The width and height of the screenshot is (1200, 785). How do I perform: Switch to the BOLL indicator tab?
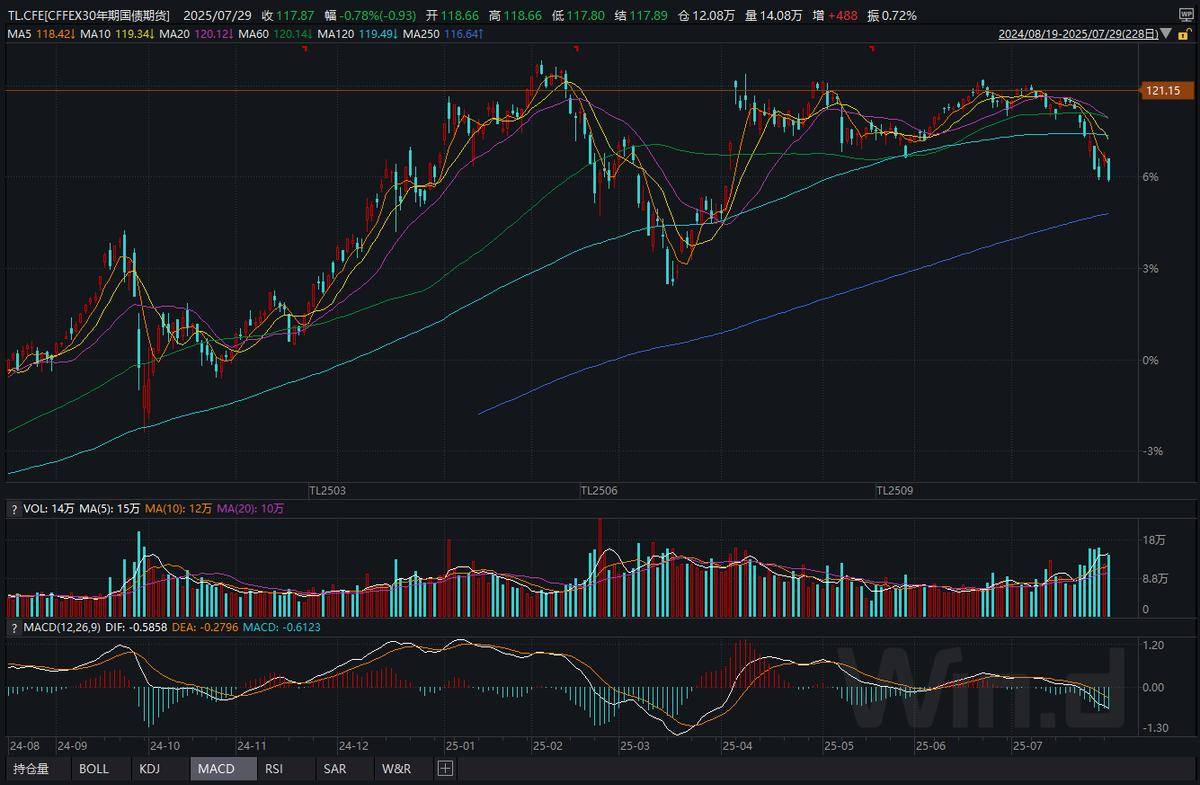(x=94, y=769)
